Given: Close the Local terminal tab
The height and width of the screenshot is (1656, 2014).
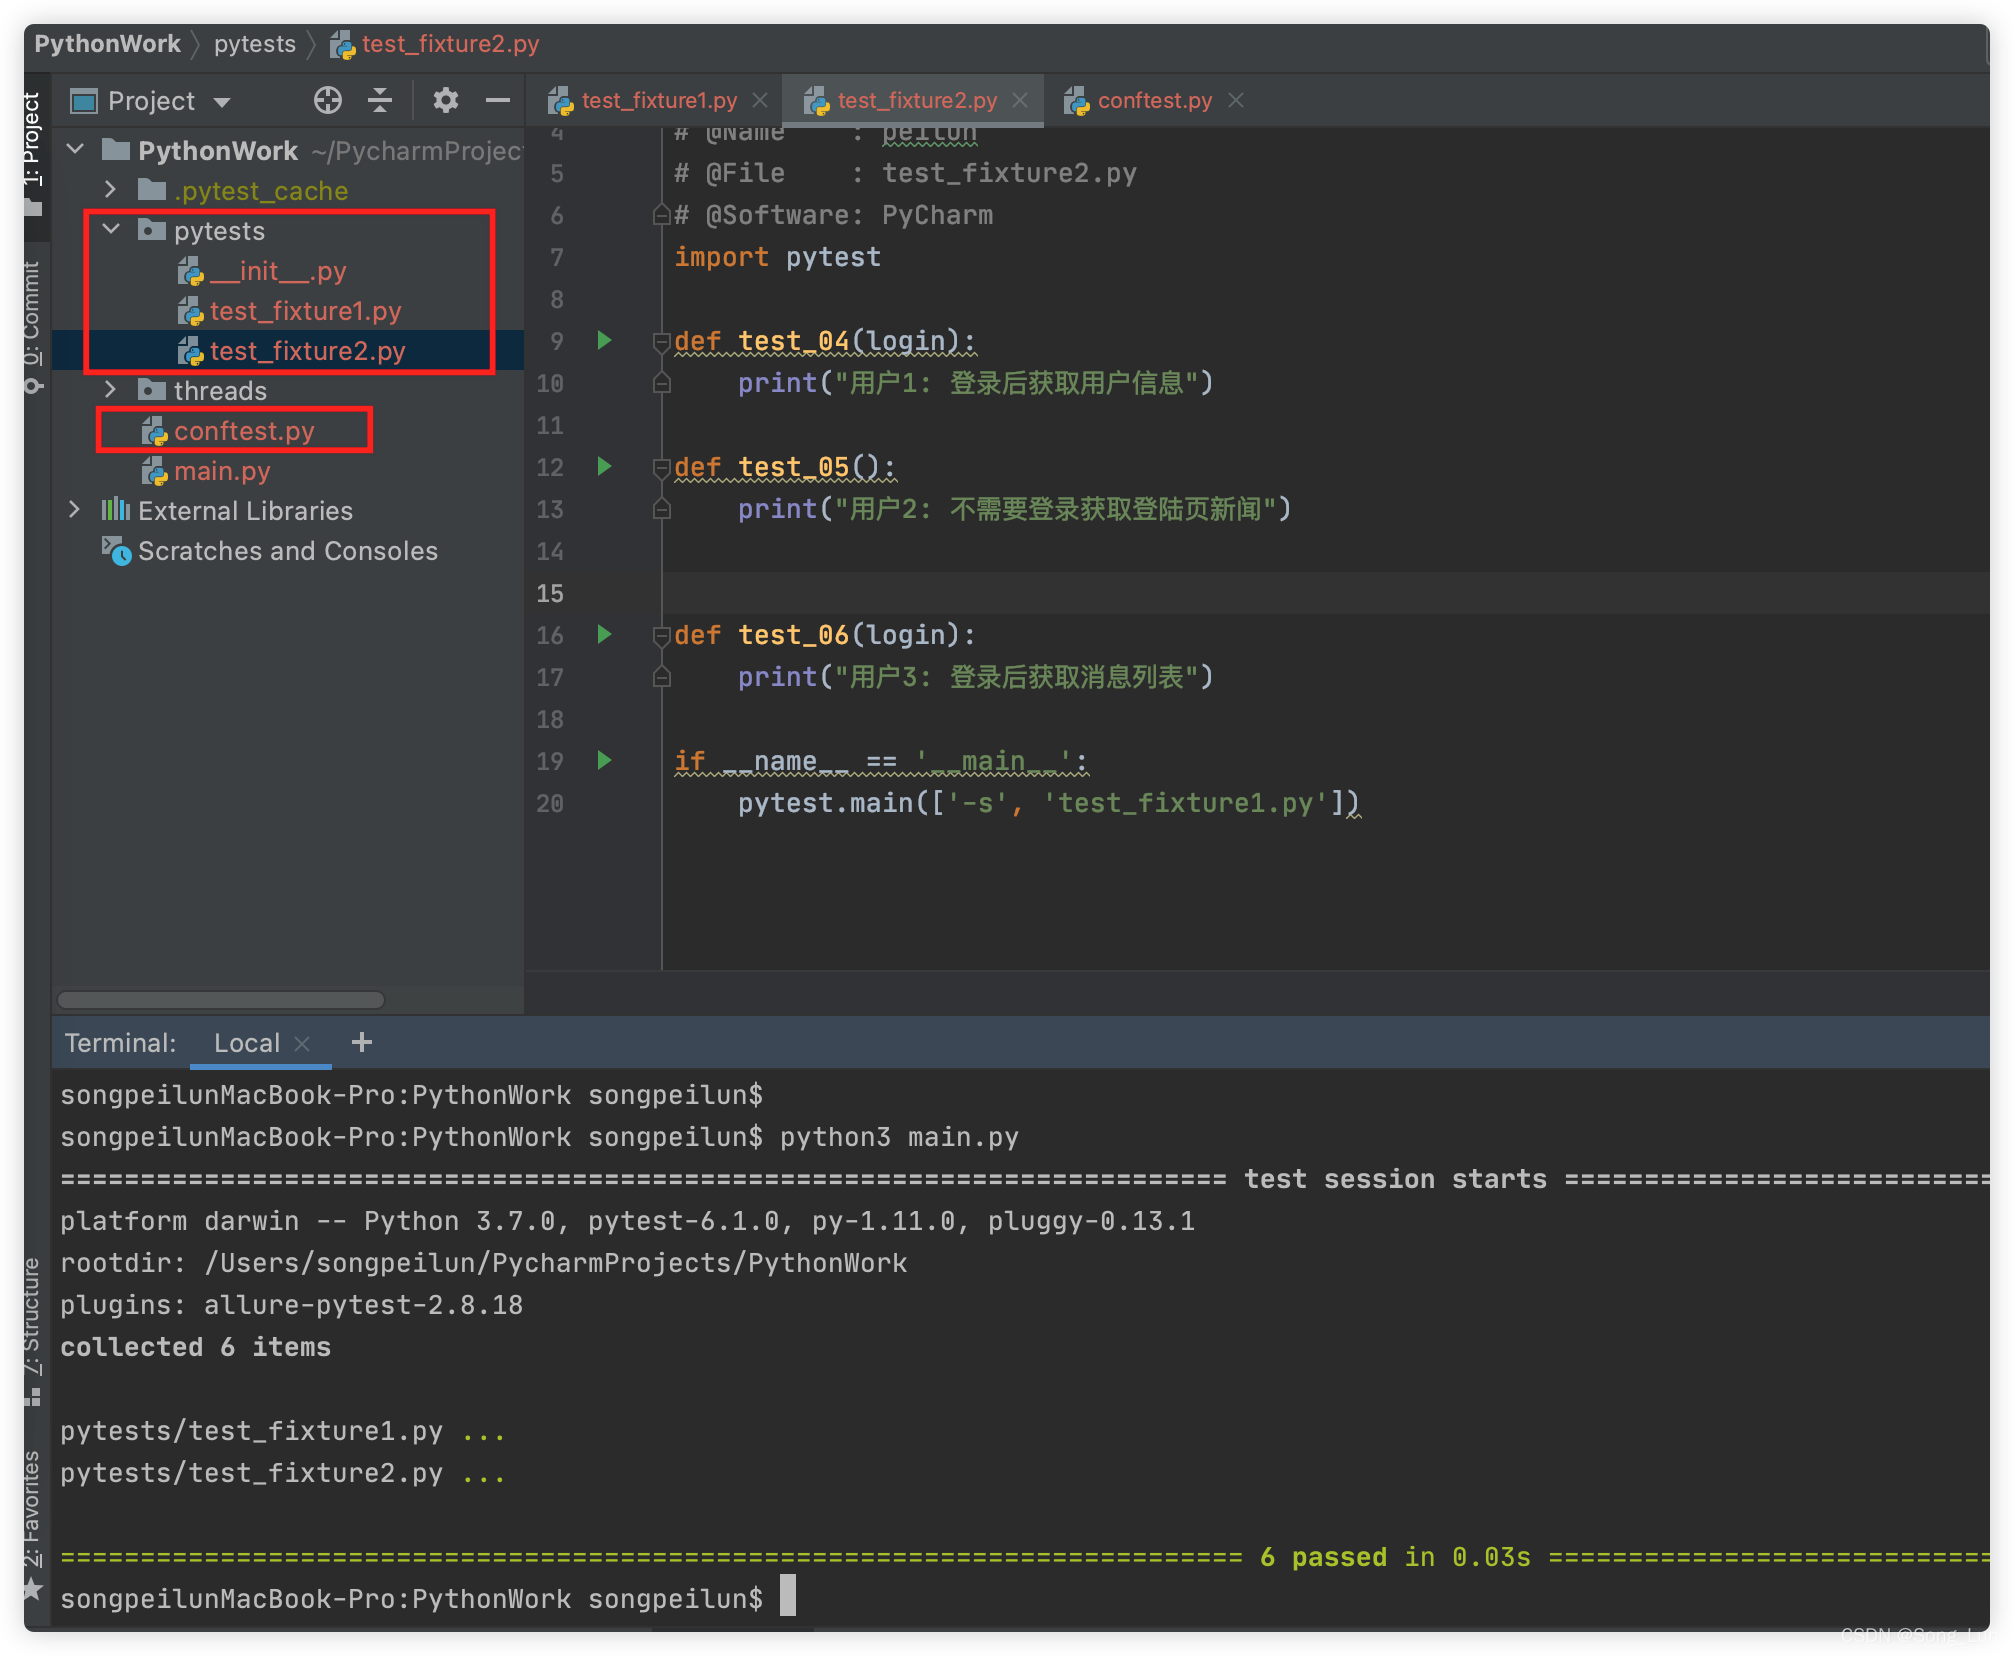Looking at the screenshot, I should click(x=302, y=1043).
